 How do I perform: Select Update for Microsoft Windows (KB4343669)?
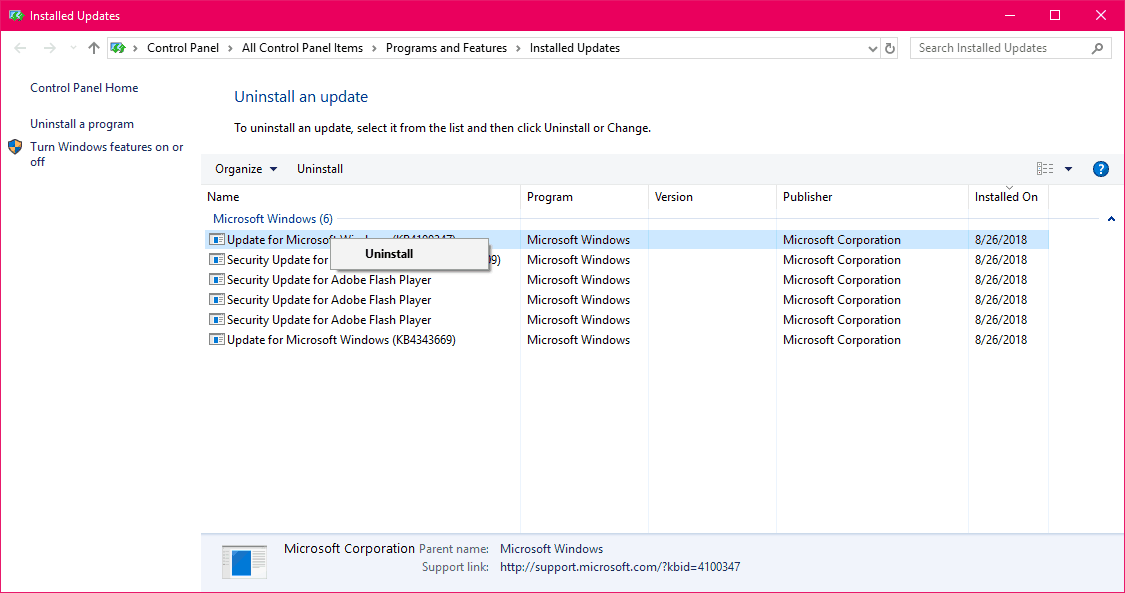[341, 340]
